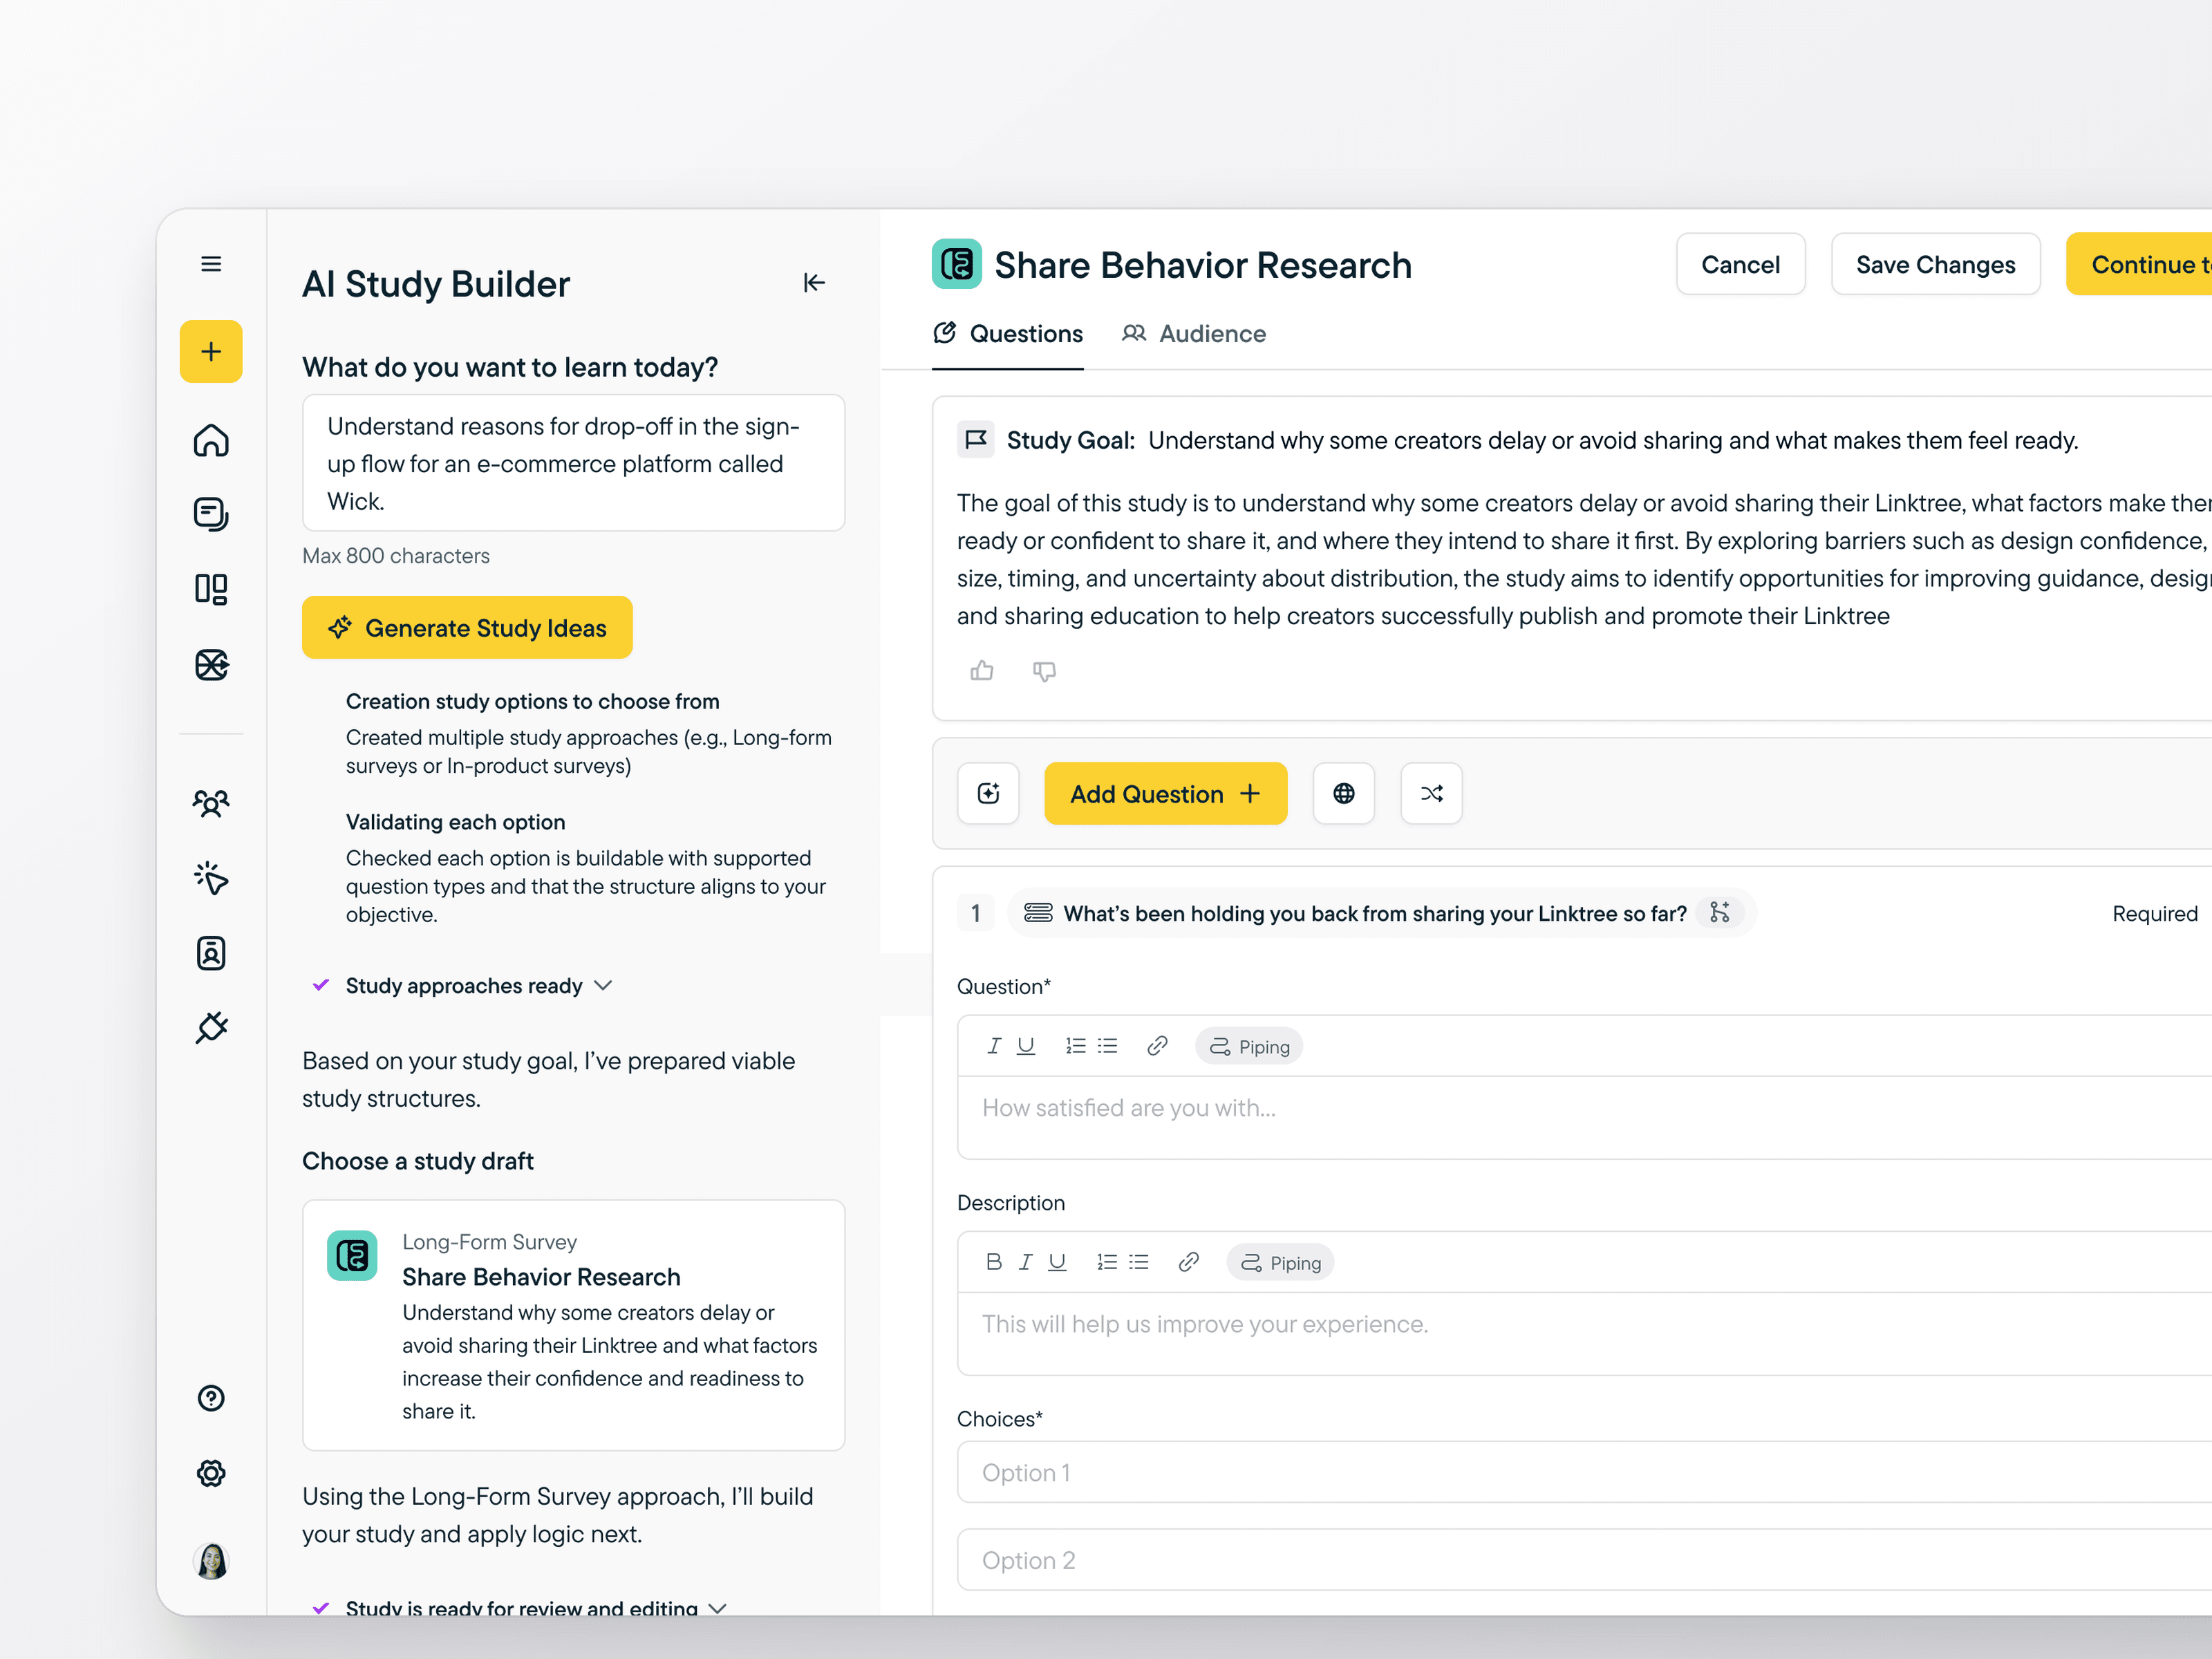2212x1659 pixels.
Task: Click the 'Creation study options to choose from' heading
Action: pyautogui.click(x=532, y=701)
